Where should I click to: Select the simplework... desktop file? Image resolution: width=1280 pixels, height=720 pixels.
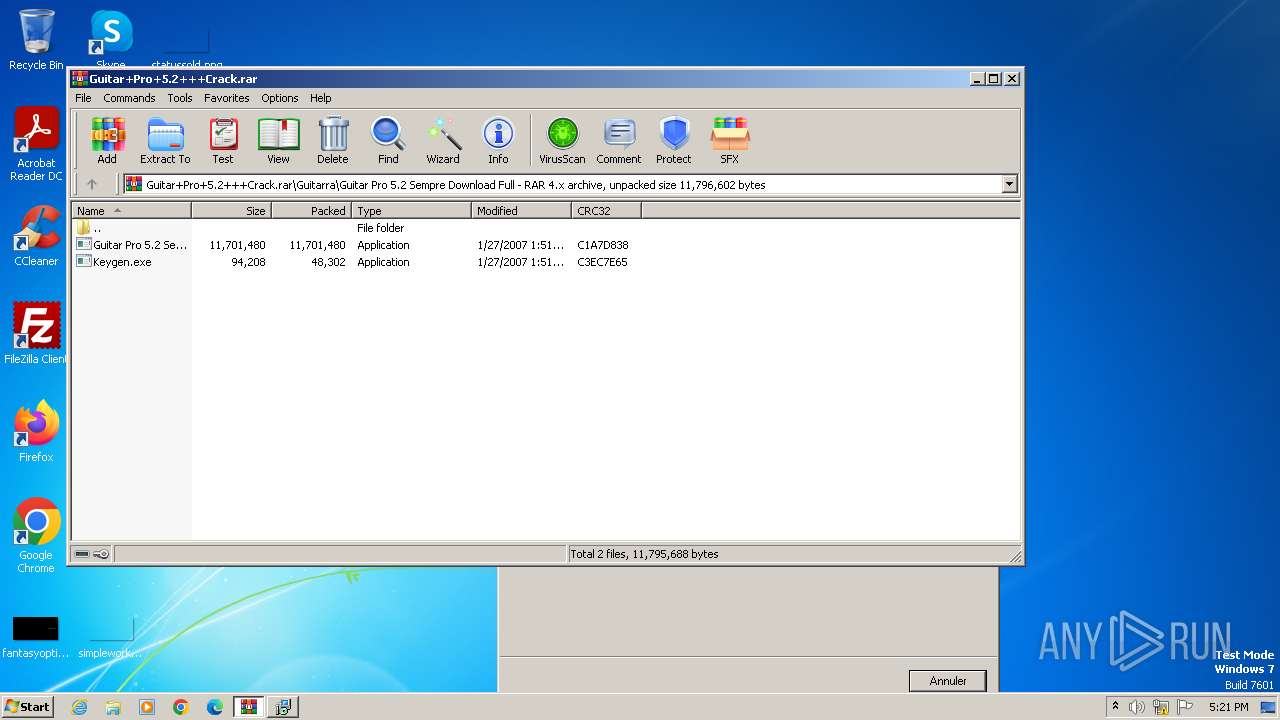tap(110, 636)
